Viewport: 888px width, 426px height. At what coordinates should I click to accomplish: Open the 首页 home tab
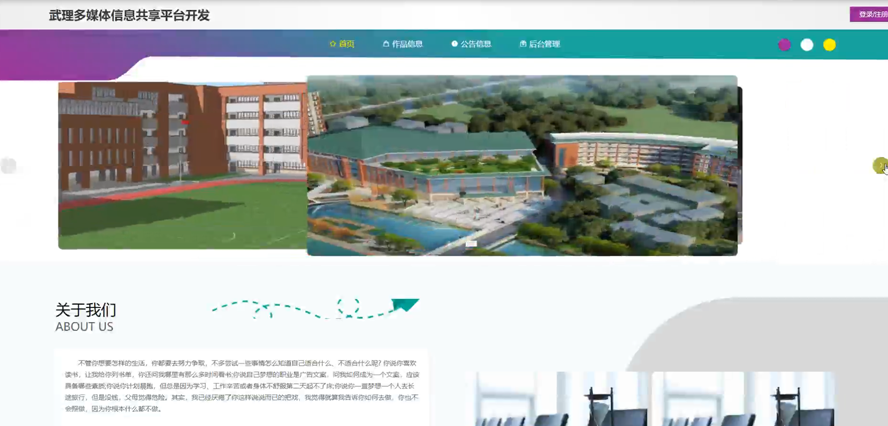pos(341,44)
